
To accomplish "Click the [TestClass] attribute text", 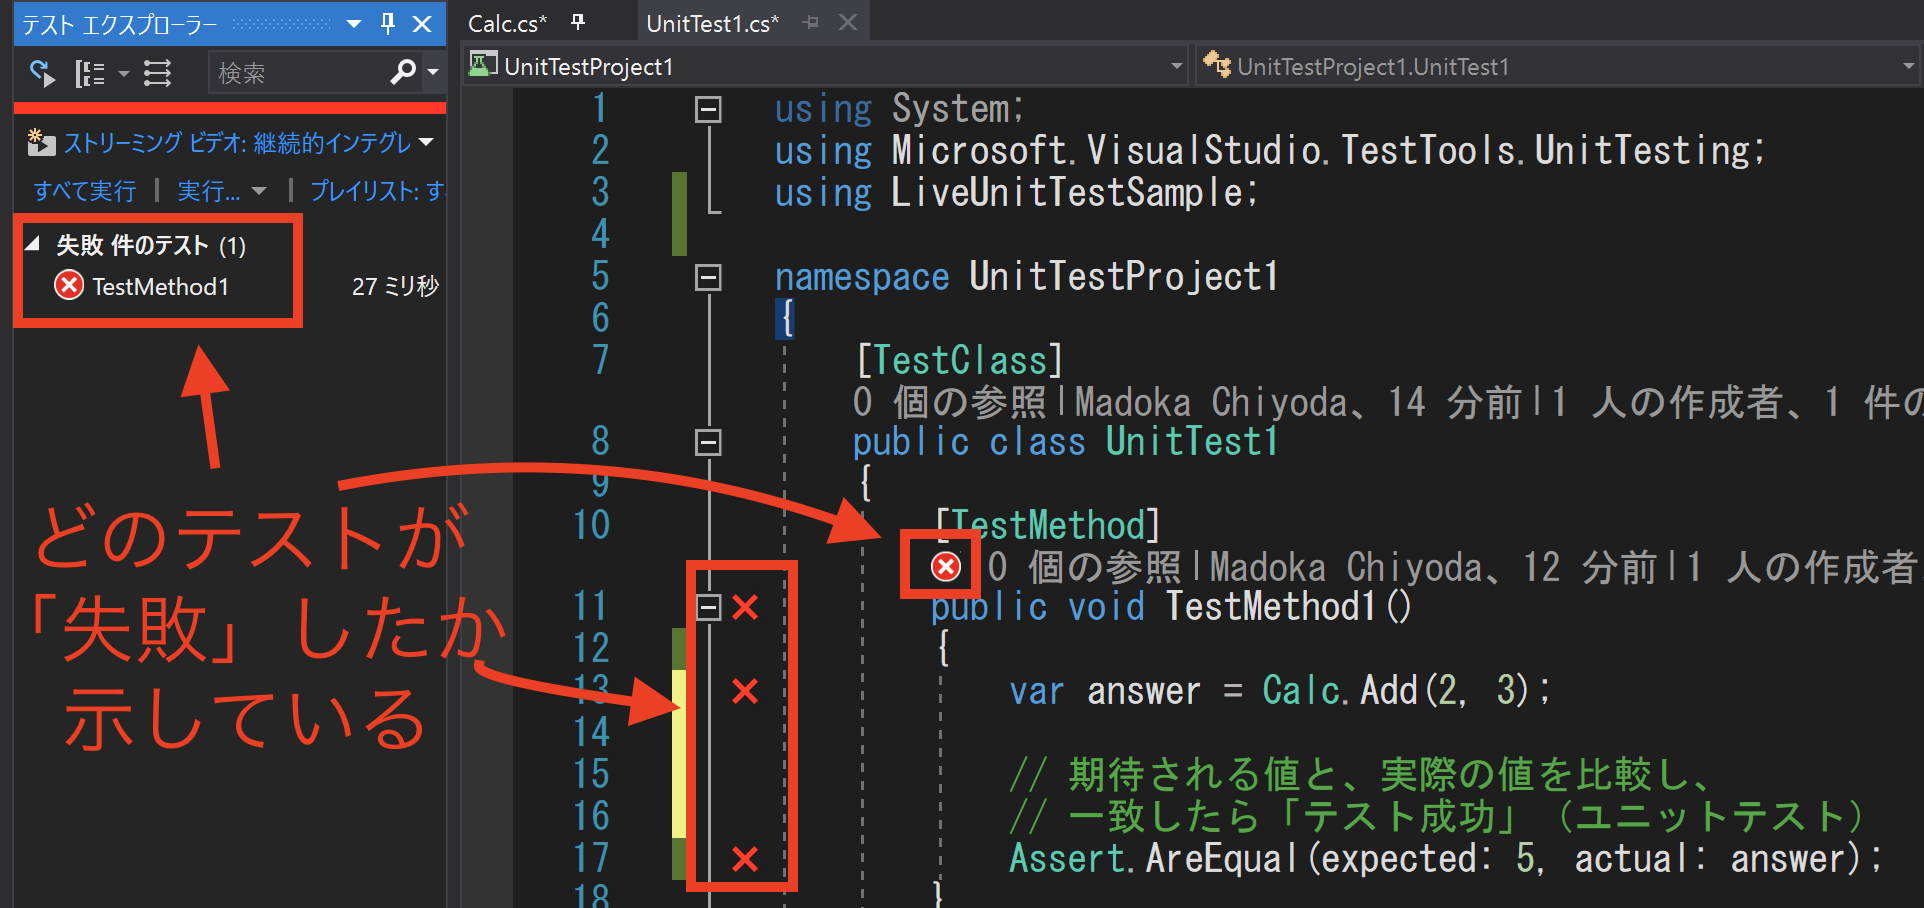I will tap(959, 360).
